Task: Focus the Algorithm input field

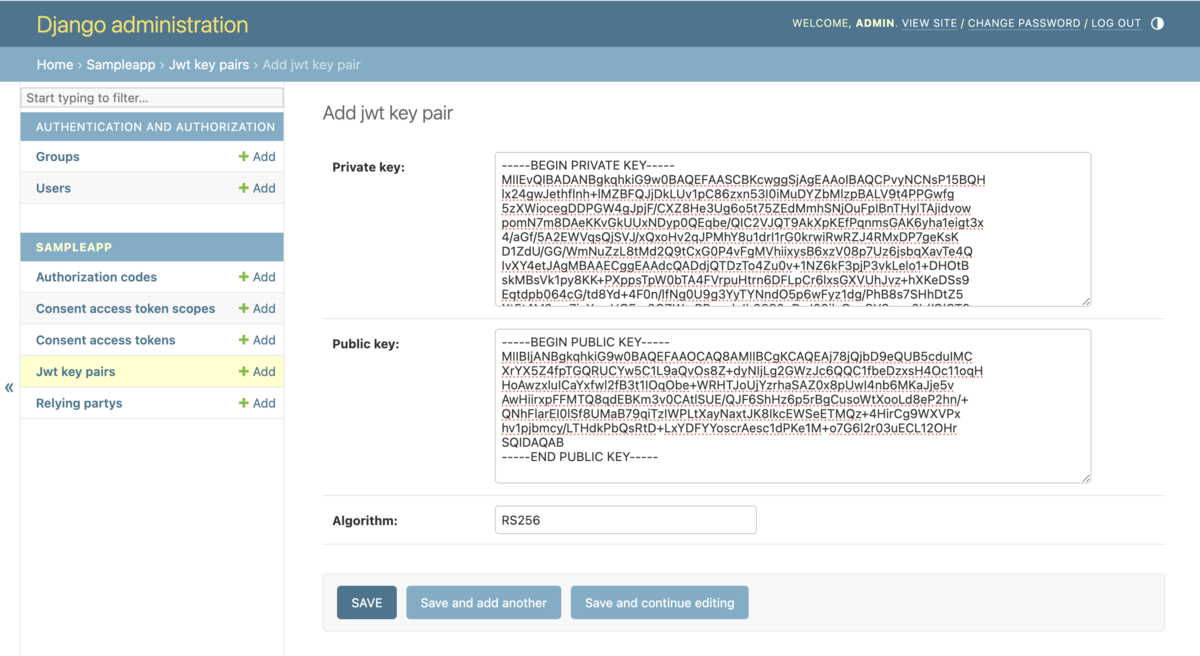Action: pyautogui.click(x=623, y=519)
